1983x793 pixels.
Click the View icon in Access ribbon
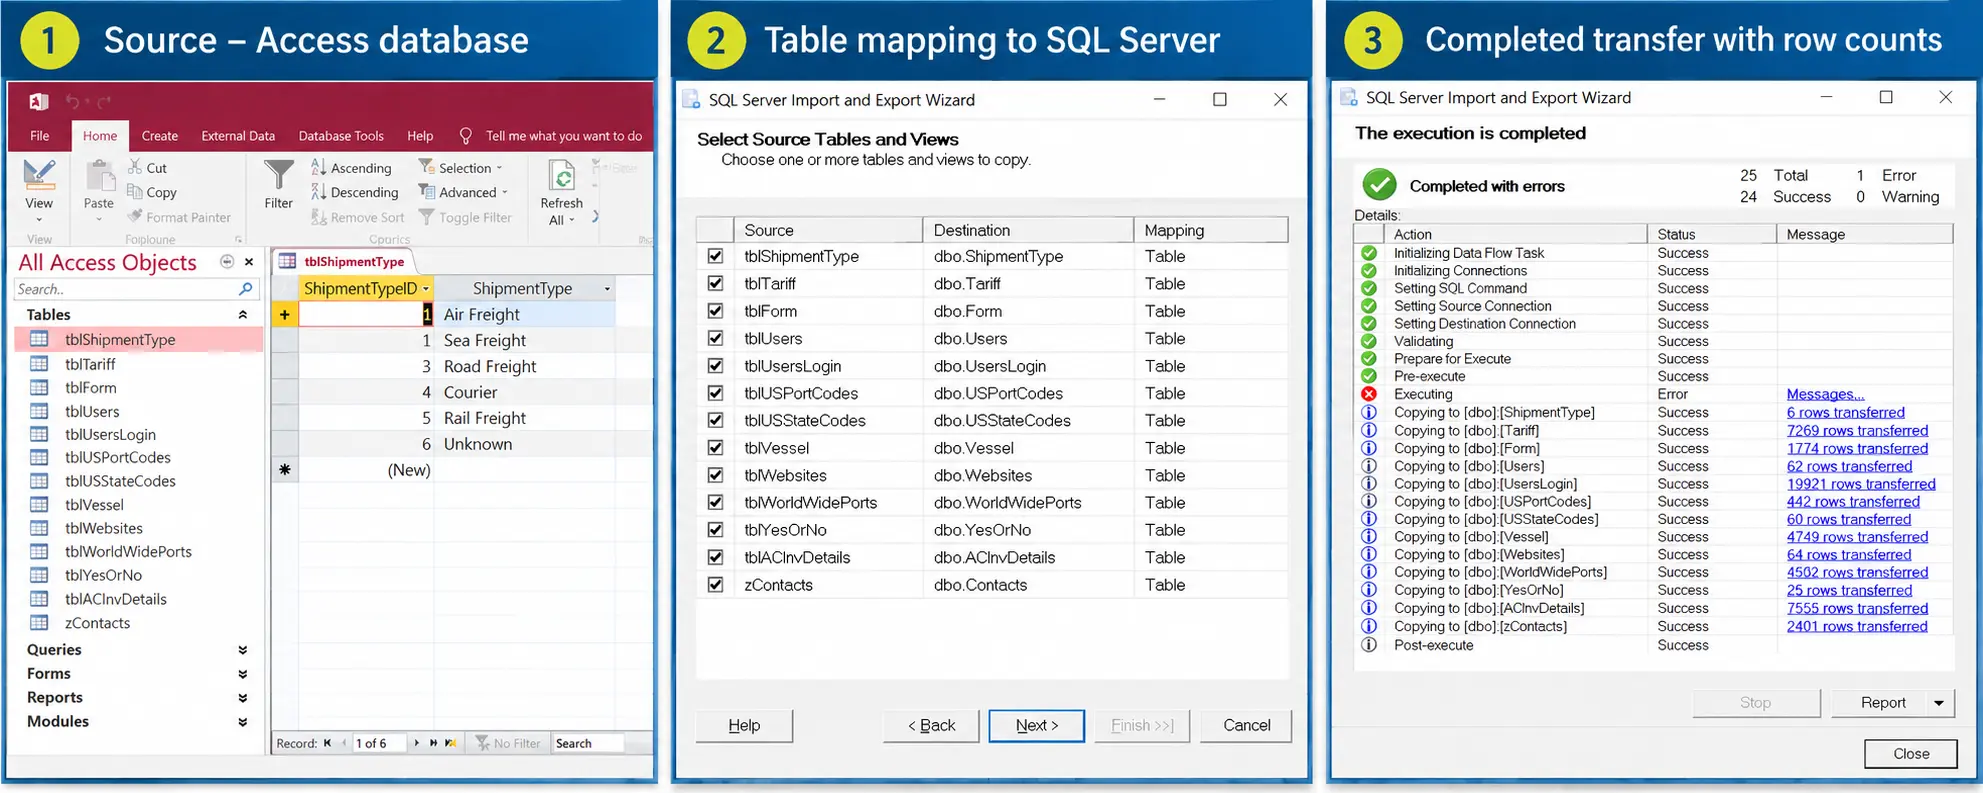(x=39, y=177)
